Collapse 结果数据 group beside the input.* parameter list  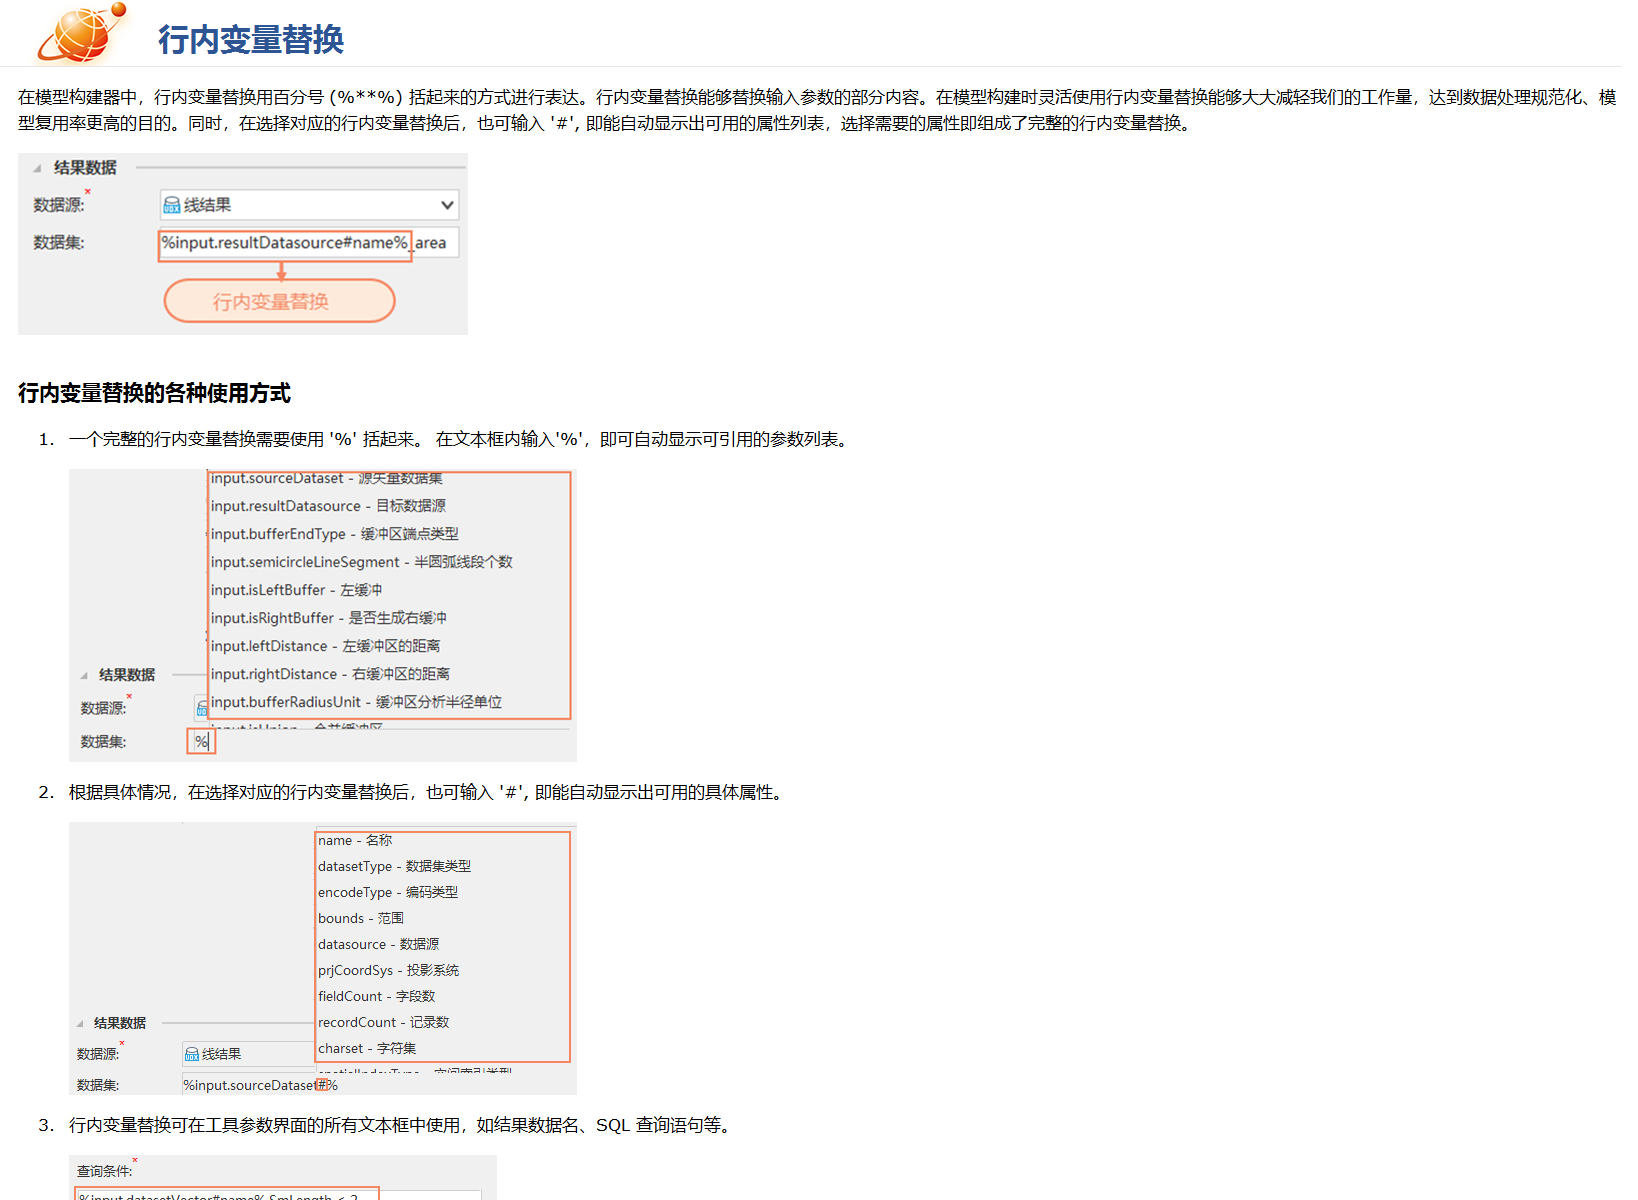click(x=84, y=675)
